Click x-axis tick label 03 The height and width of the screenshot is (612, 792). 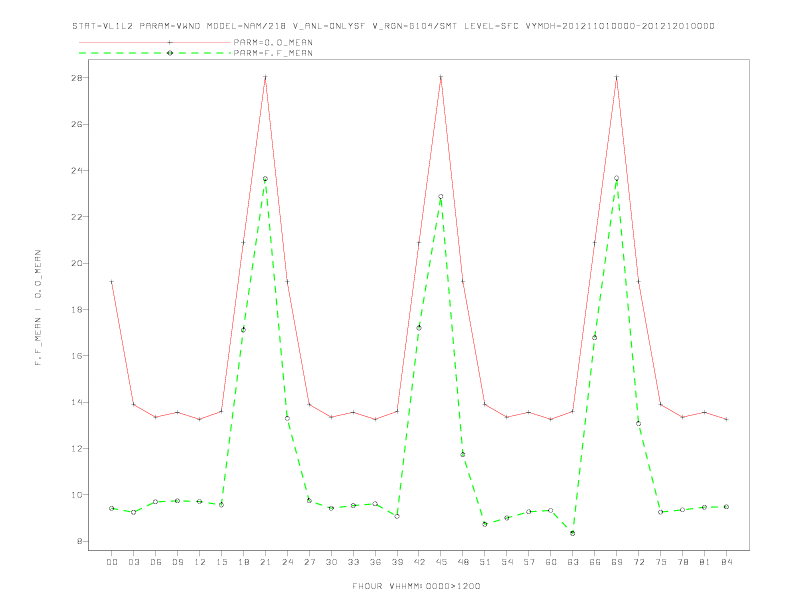click(133, 562)
